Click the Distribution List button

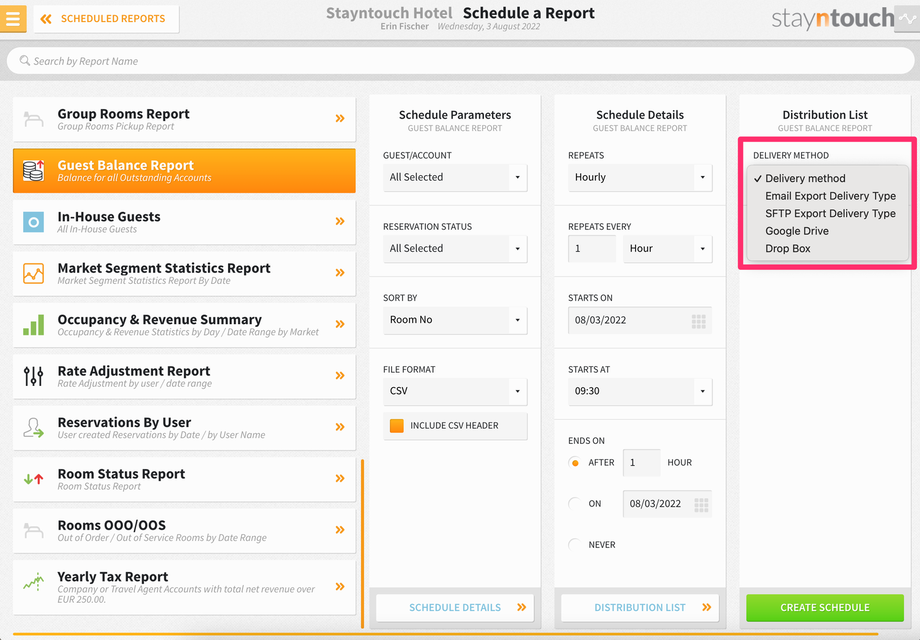[640, 608]
